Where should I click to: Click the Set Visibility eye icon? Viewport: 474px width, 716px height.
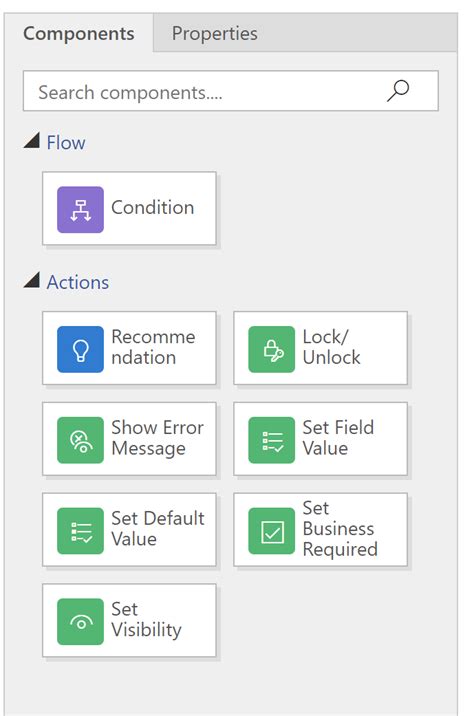pyautogui.click(x=80, y=622)
